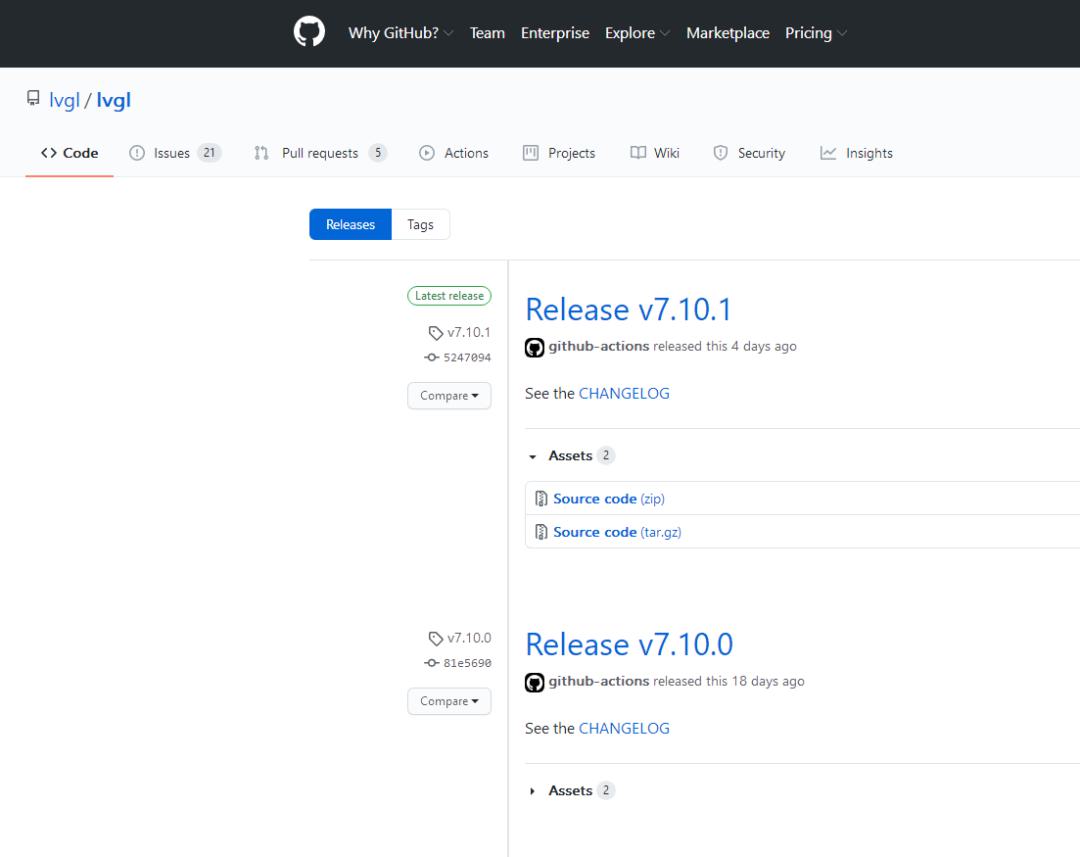Switch to the Code tab
Viewport: 1080px width, 857px height.
70,153
